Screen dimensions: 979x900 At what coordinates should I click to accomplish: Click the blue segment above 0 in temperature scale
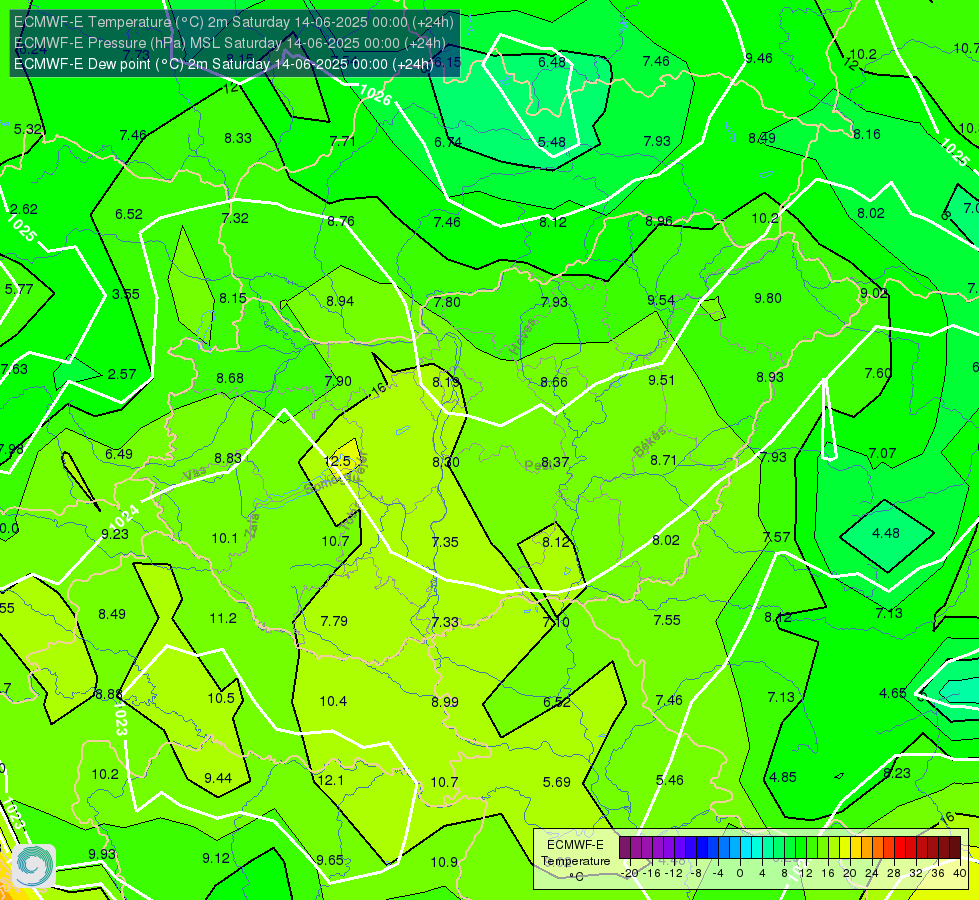[x=735, y=848]
